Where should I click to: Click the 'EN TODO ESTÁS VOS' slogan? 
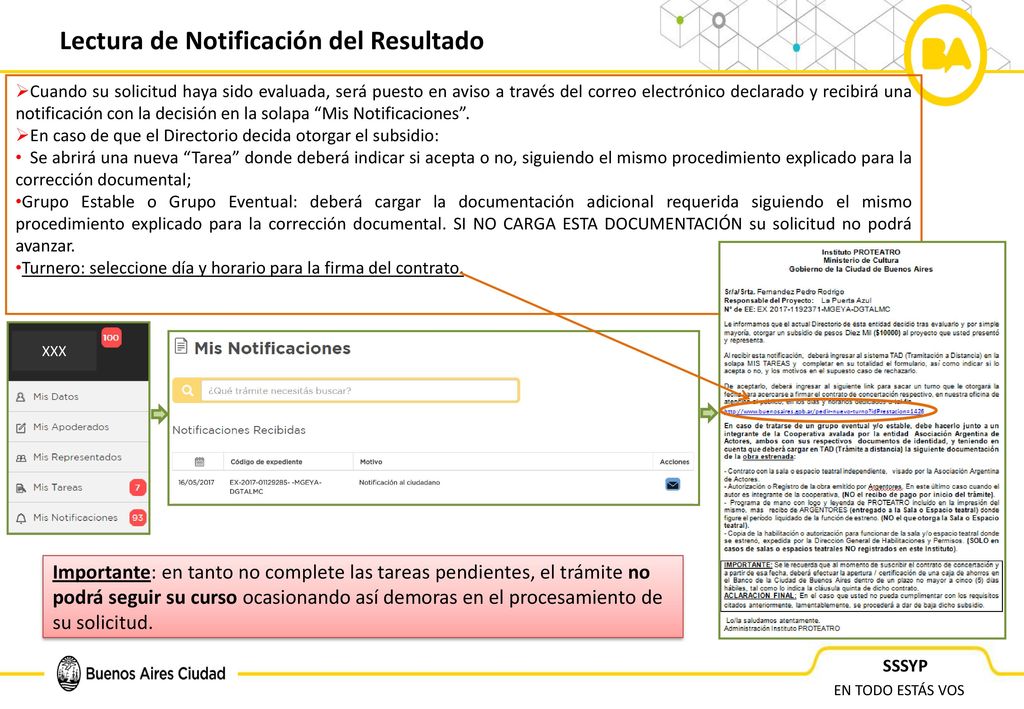(x=899, y=690)
